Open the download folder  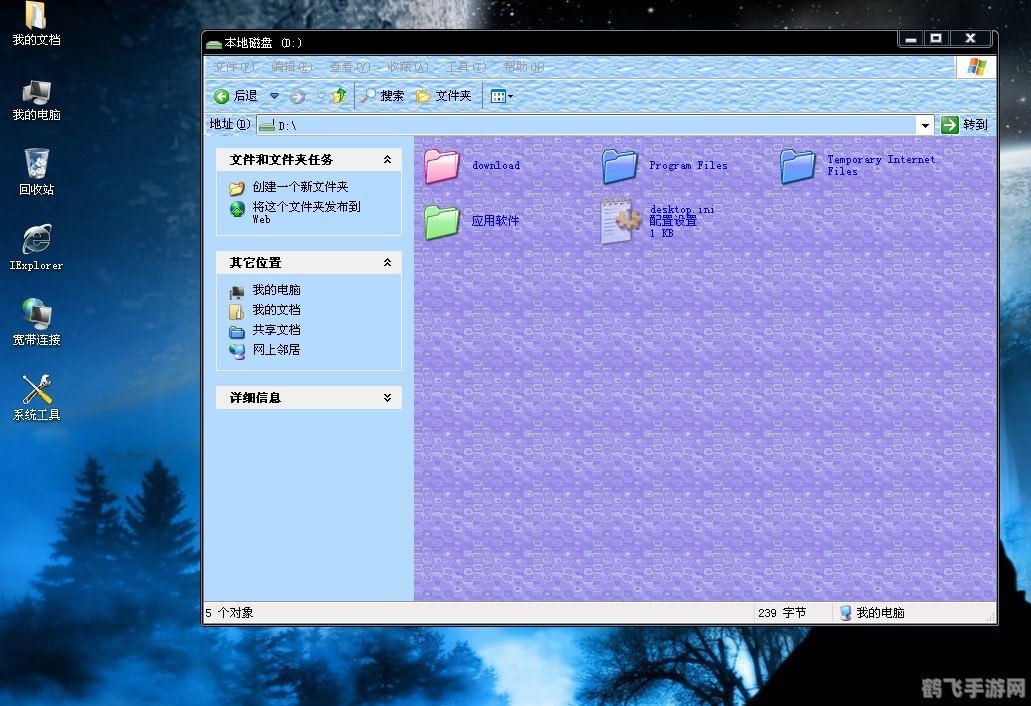coord(441,166)
